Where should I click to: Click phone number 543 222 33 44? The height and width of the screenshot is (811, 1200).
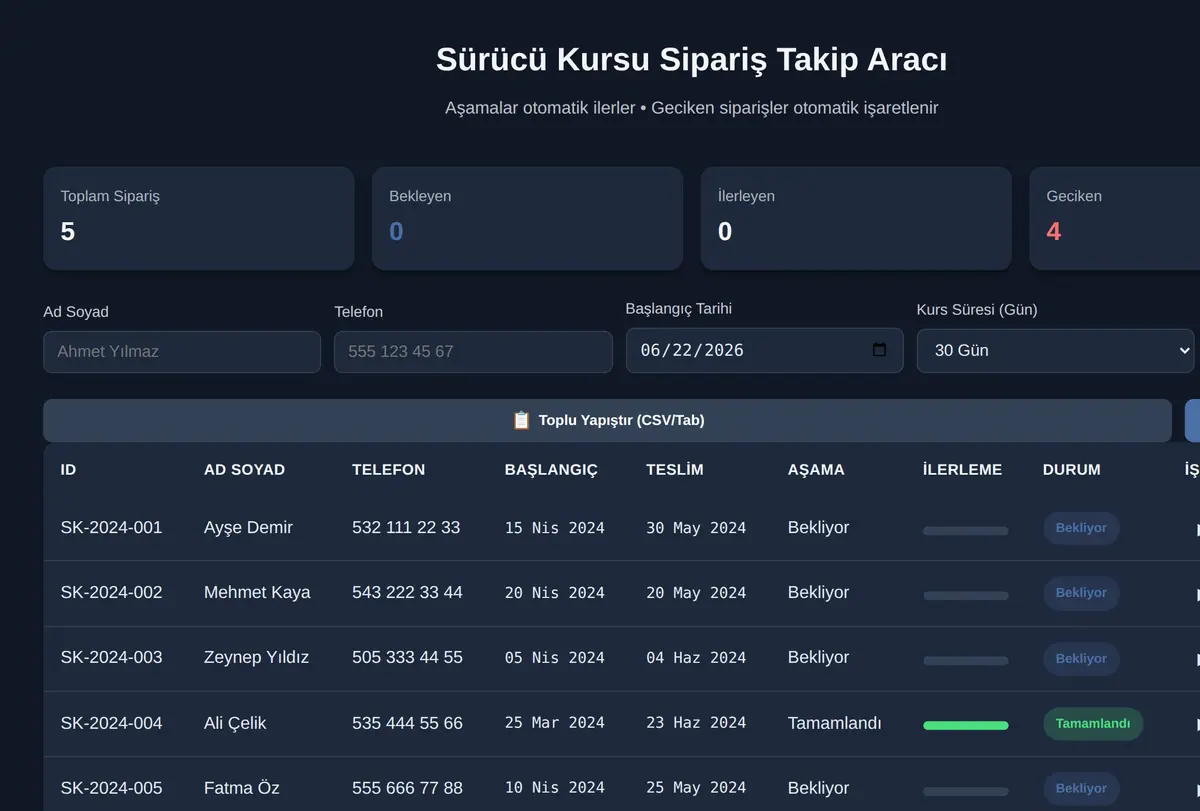407,592
